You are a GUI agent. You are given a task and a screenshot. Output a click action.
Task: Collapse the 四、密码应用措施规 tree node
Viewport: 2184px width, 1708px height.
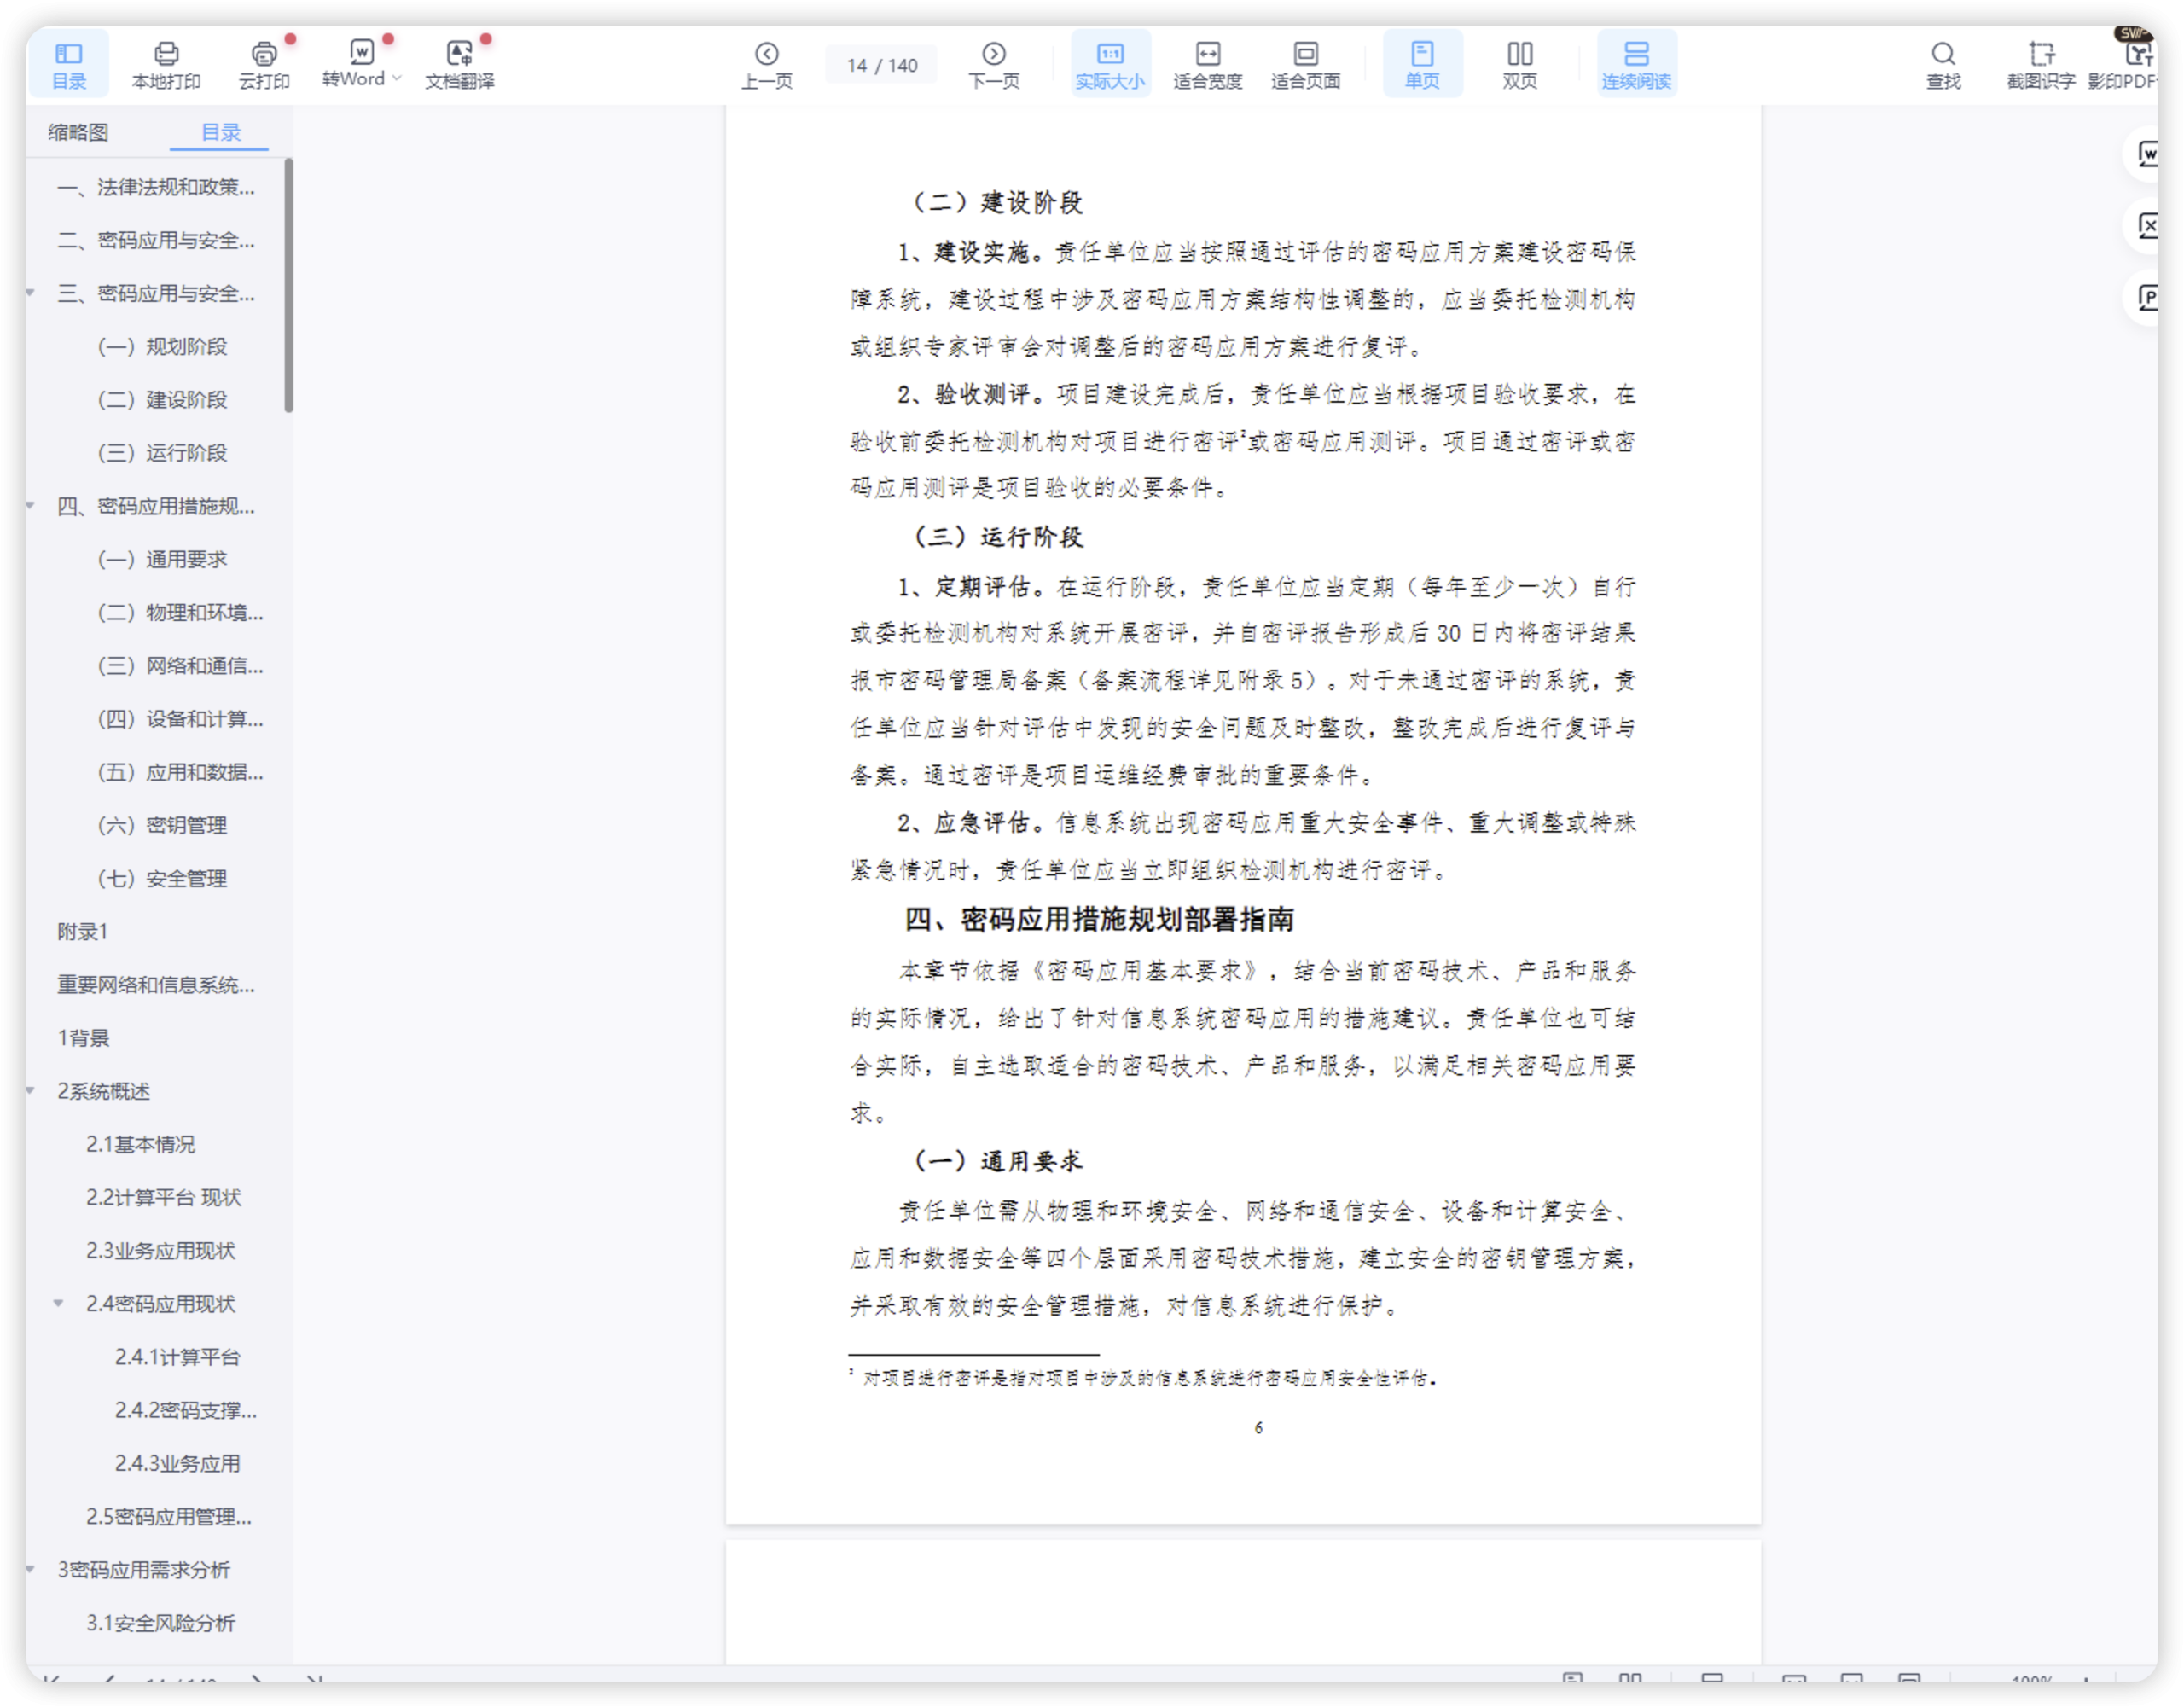point(30,506)
